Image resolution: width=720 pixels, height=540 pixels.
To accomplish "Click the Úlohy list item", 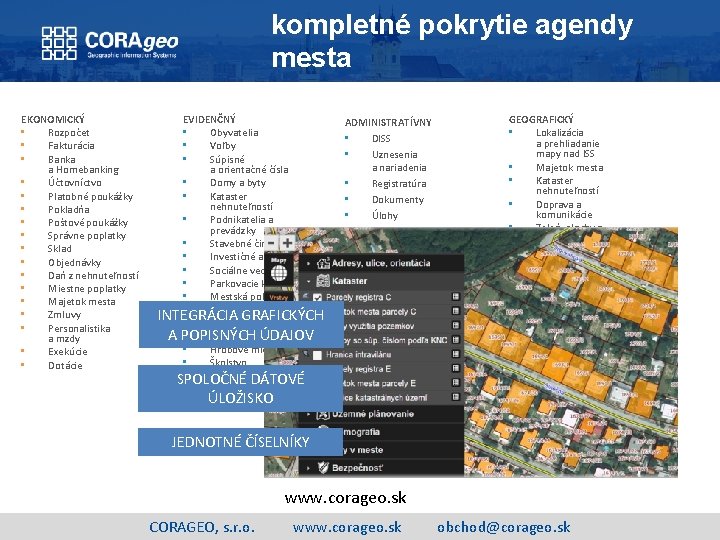I will (385, 215).
